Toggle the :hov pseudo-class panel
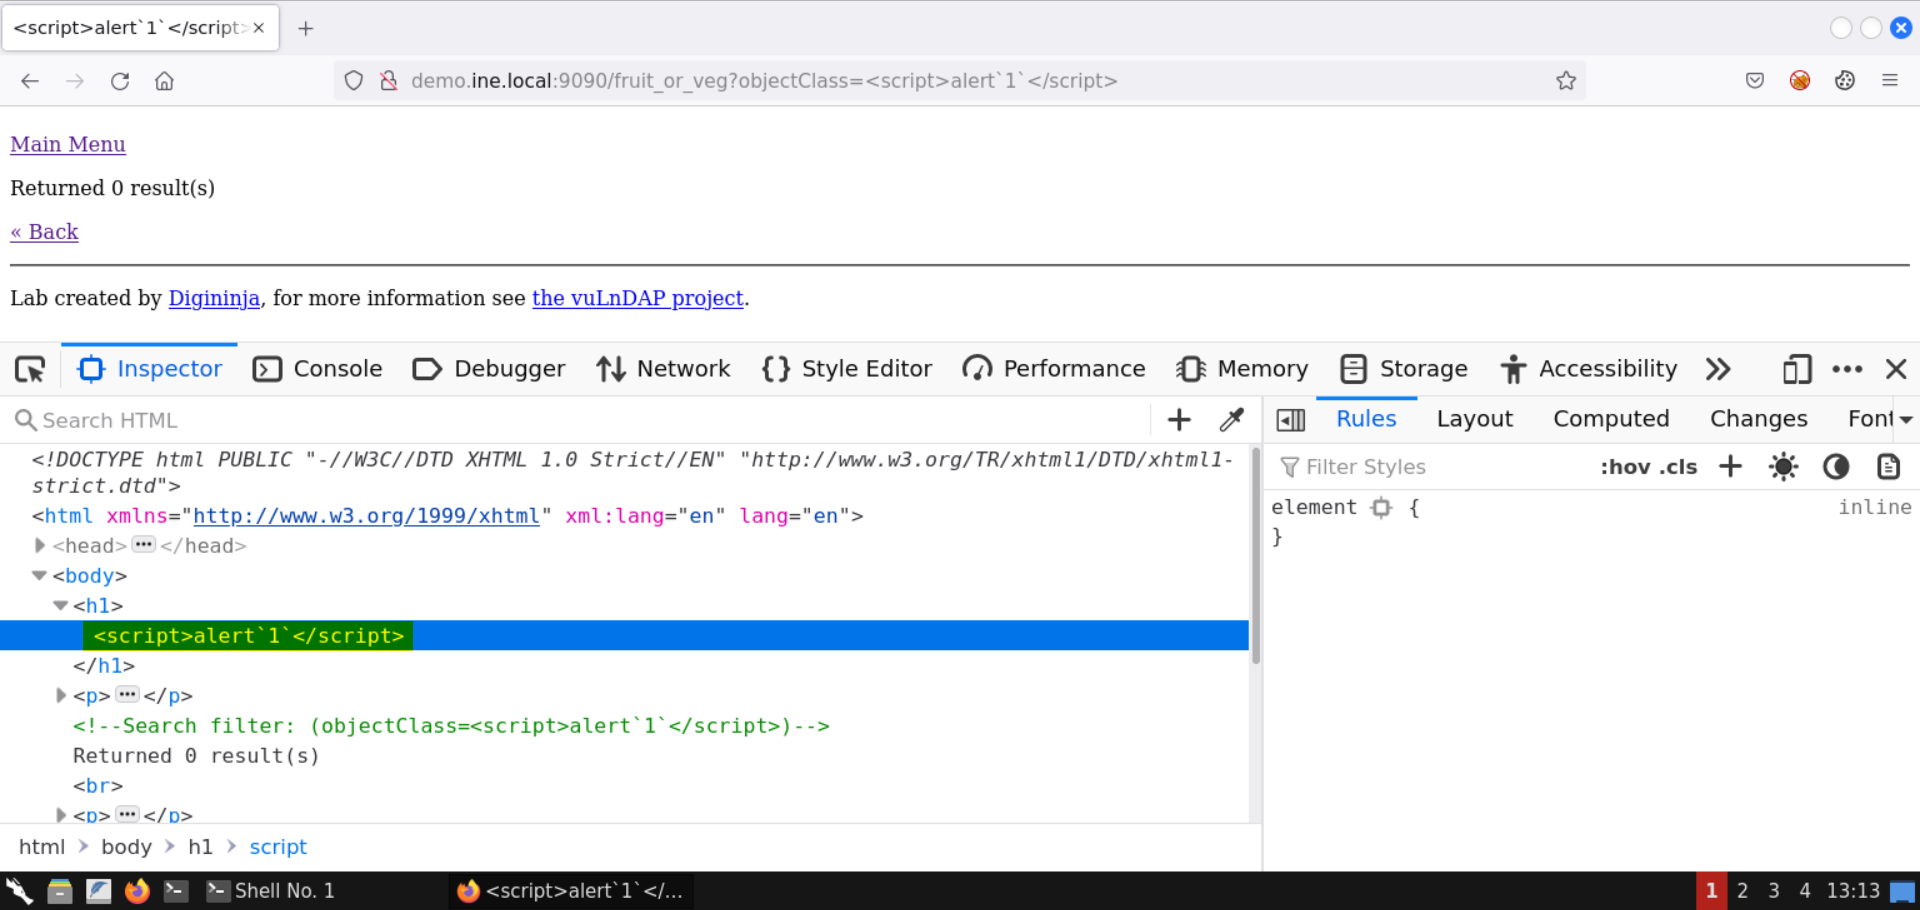The image size is (1920, 910). [1624, 467]
